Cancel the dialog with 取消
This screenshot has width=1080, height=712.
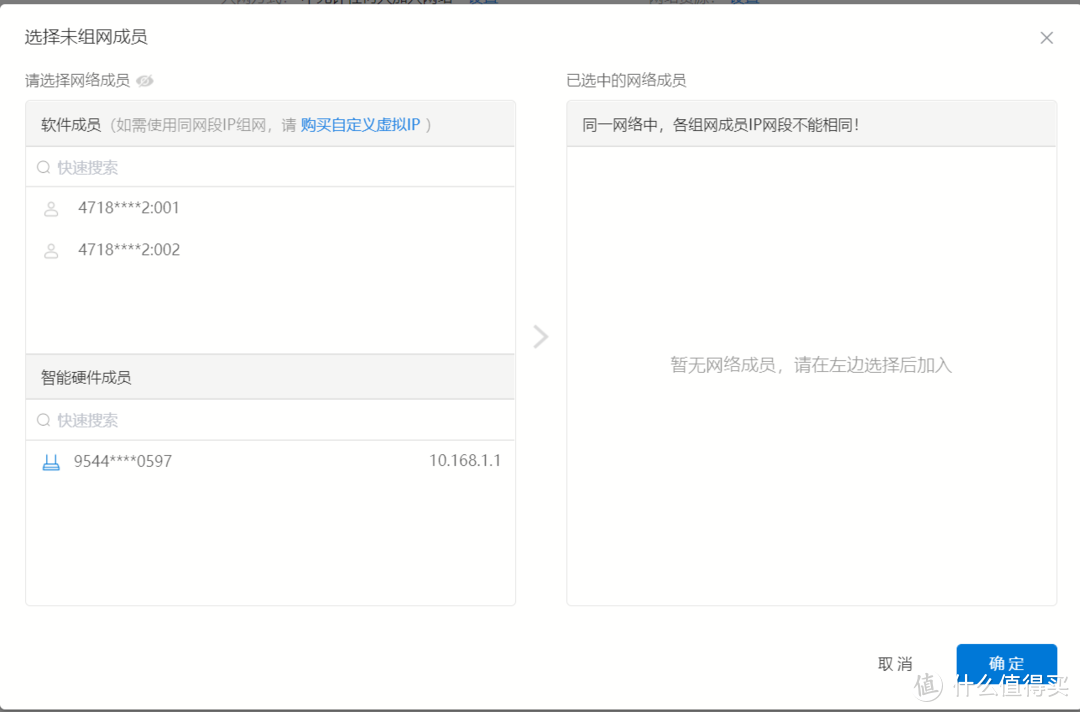coord(897,663)
